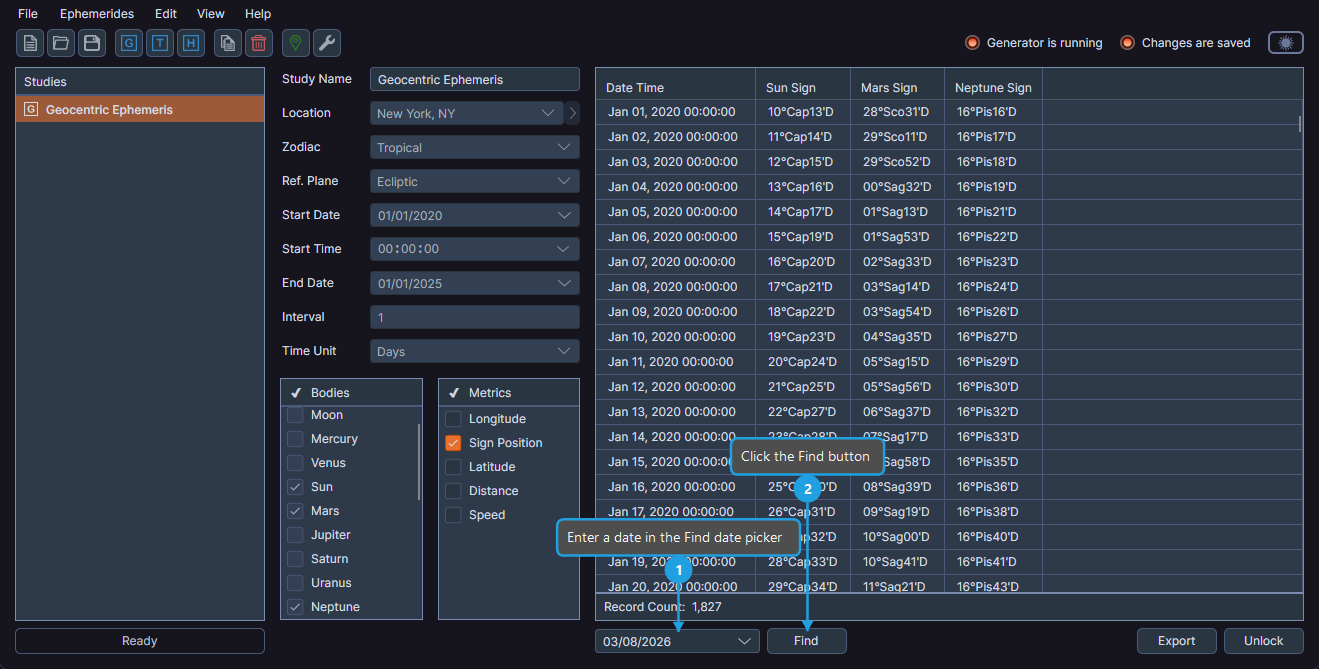Open the Zodiac dropdown

474,146
